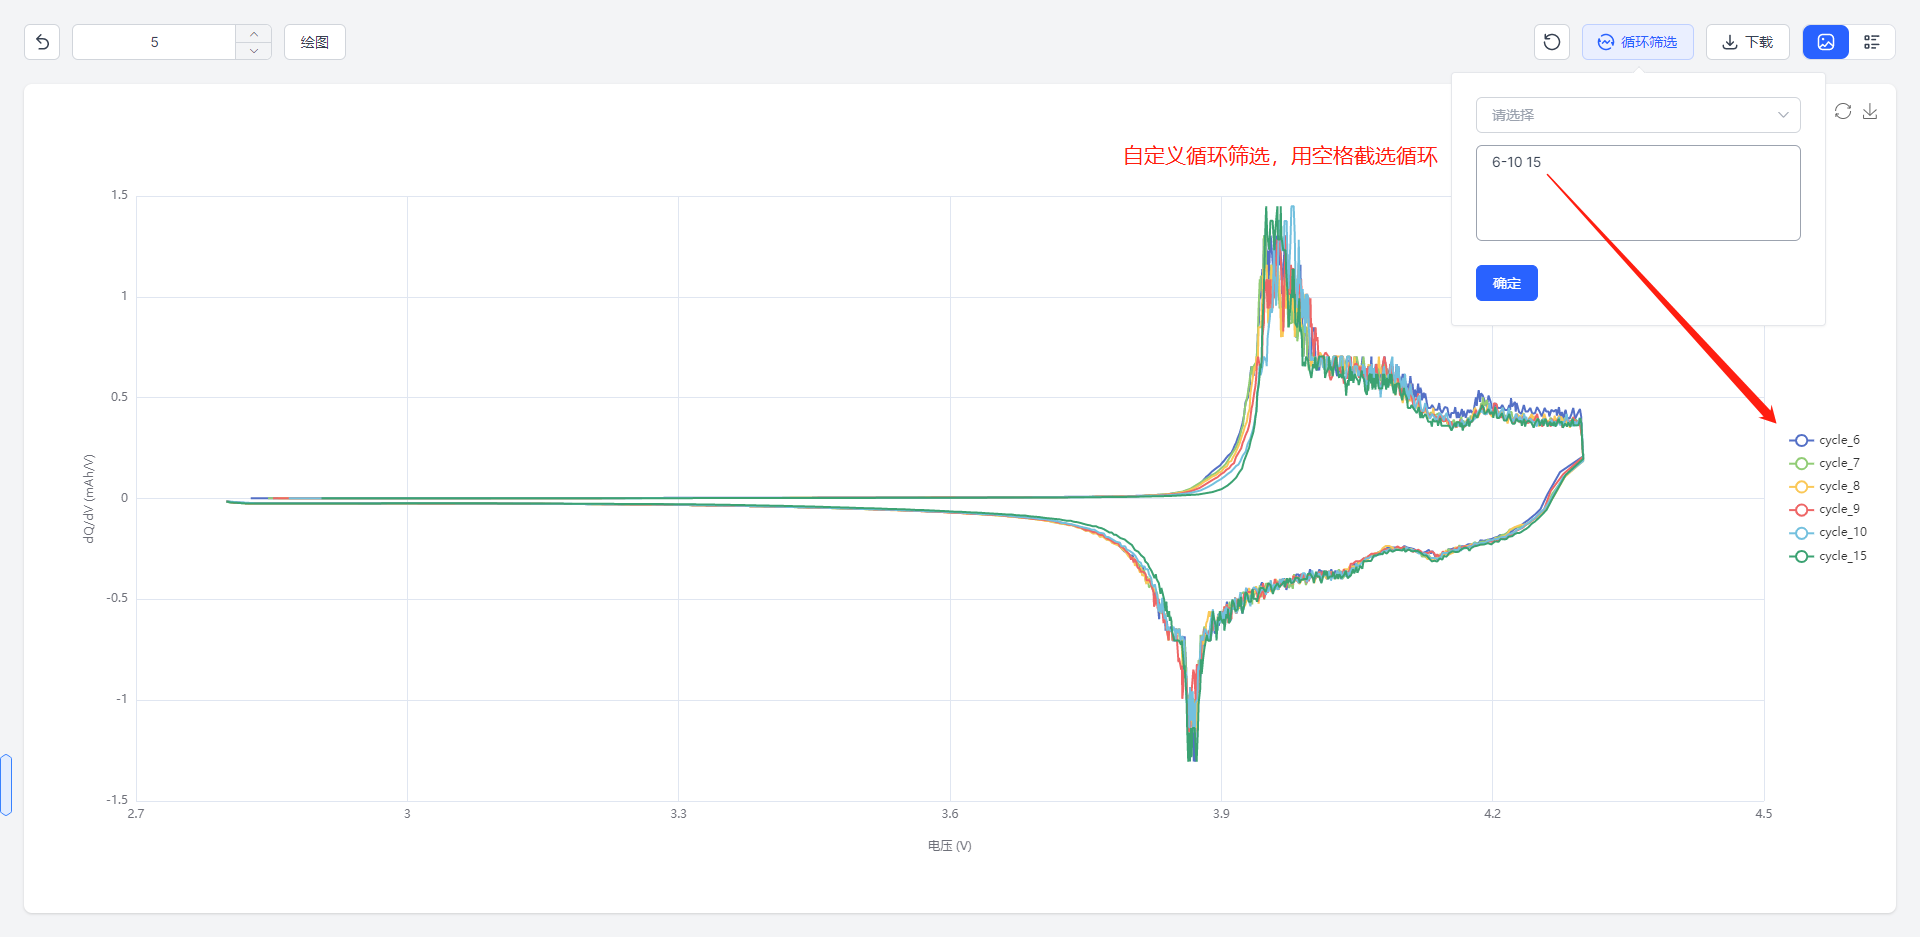The height and width of the screenshot is (937, 1920).
Task: Toggle cycle_9 legend entry
Action: click(x=1825, y=509)
